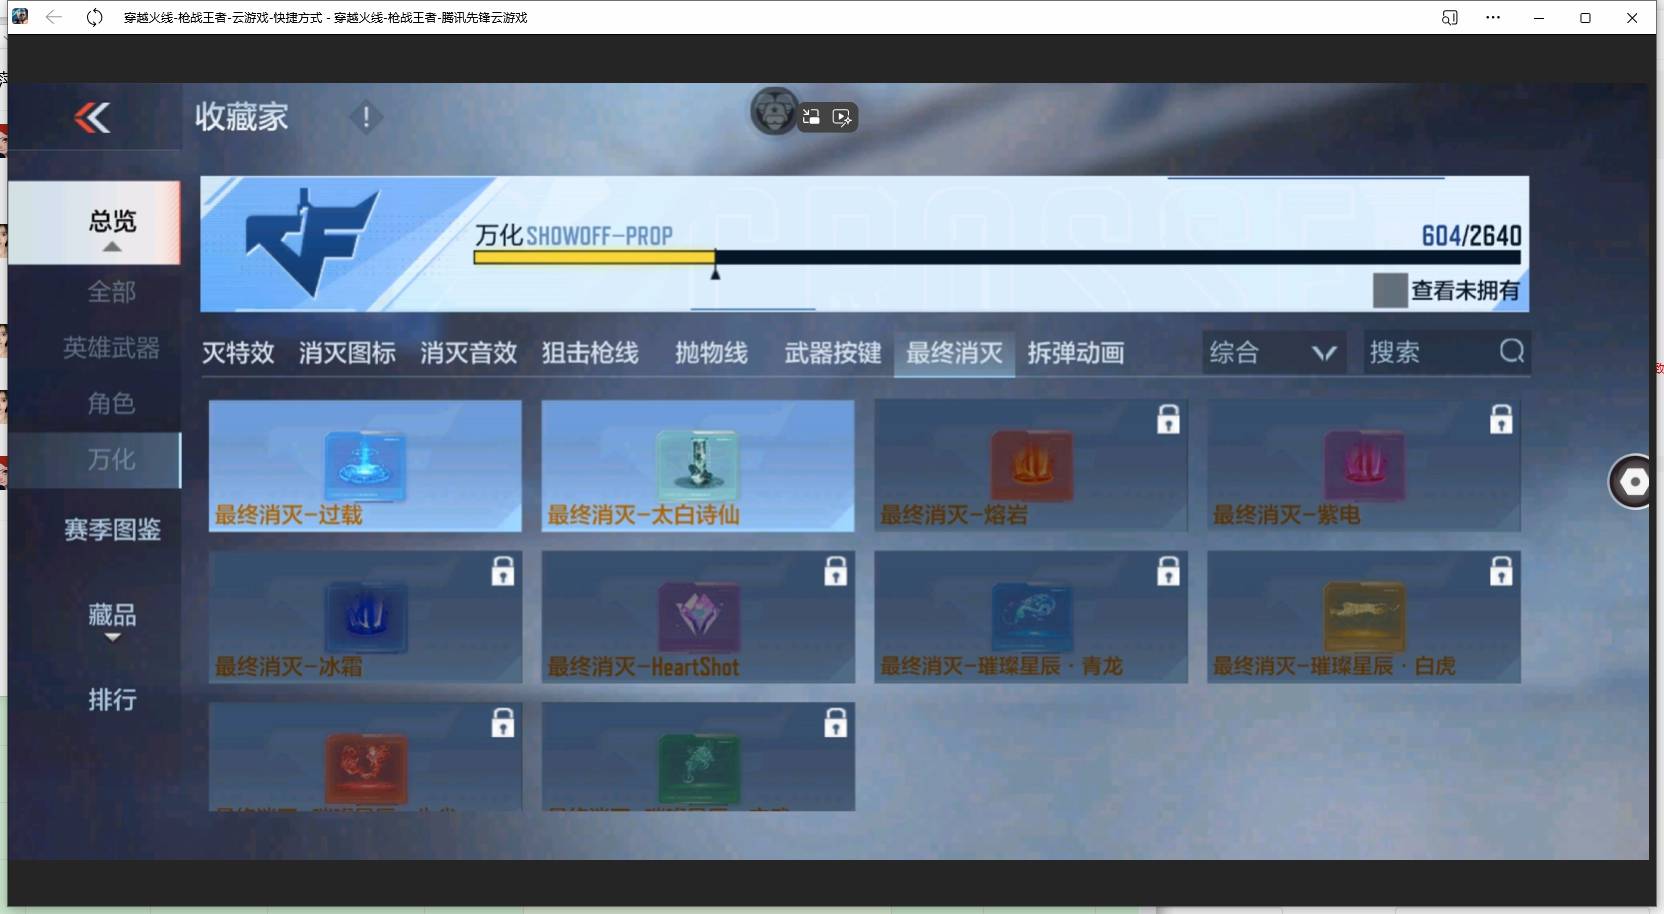1664x914 pixels.
Task: Switch to the 最终消灭 tab
Action: (954, 353)
